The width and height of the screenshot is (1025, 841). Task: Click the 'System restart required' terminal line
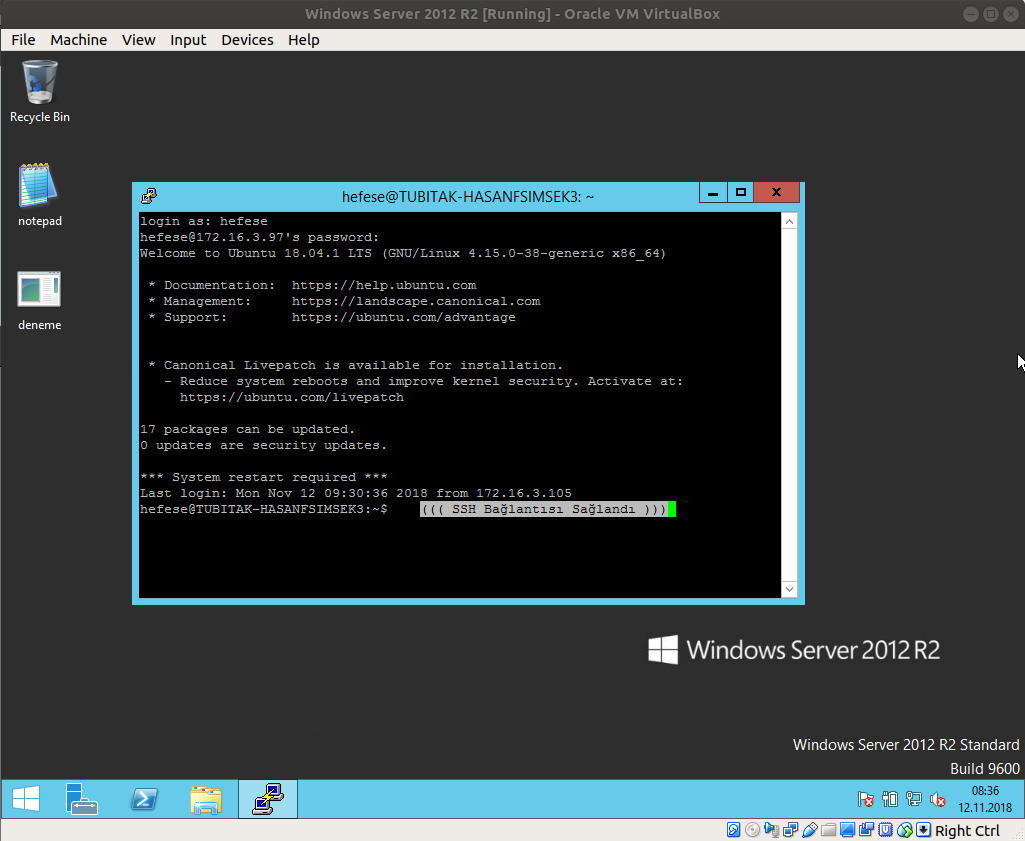tap(263, 477)
